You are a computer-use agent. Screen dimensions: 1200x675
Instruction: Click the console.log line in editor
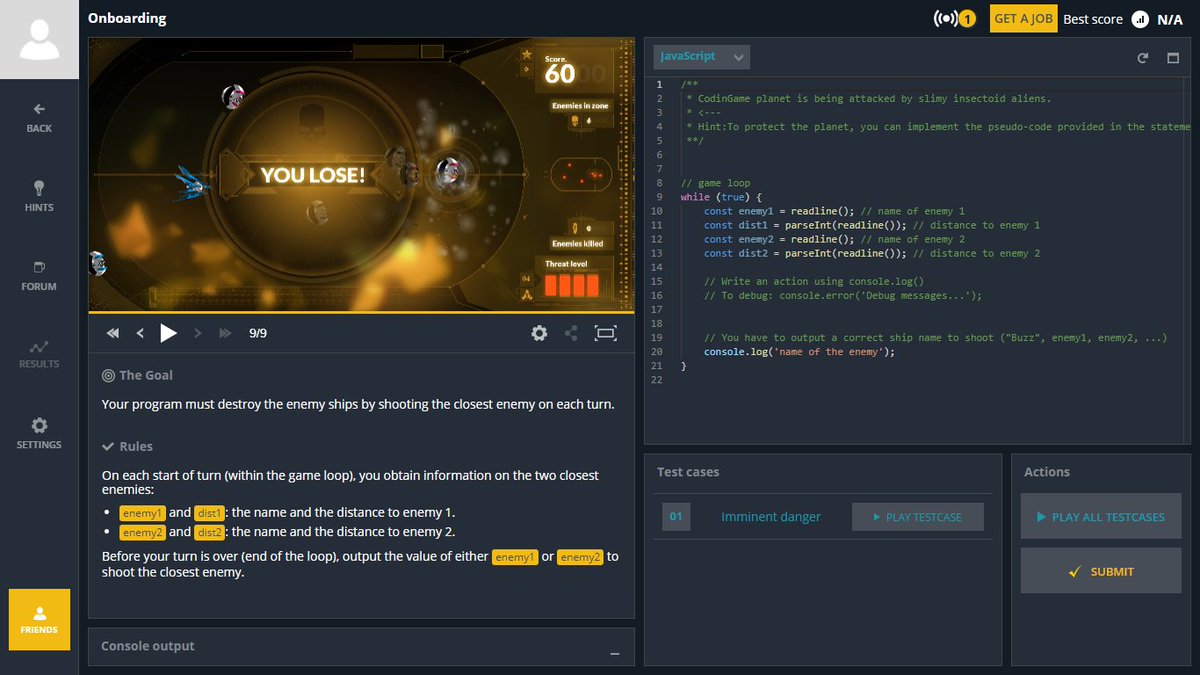(x=799, y=352)
